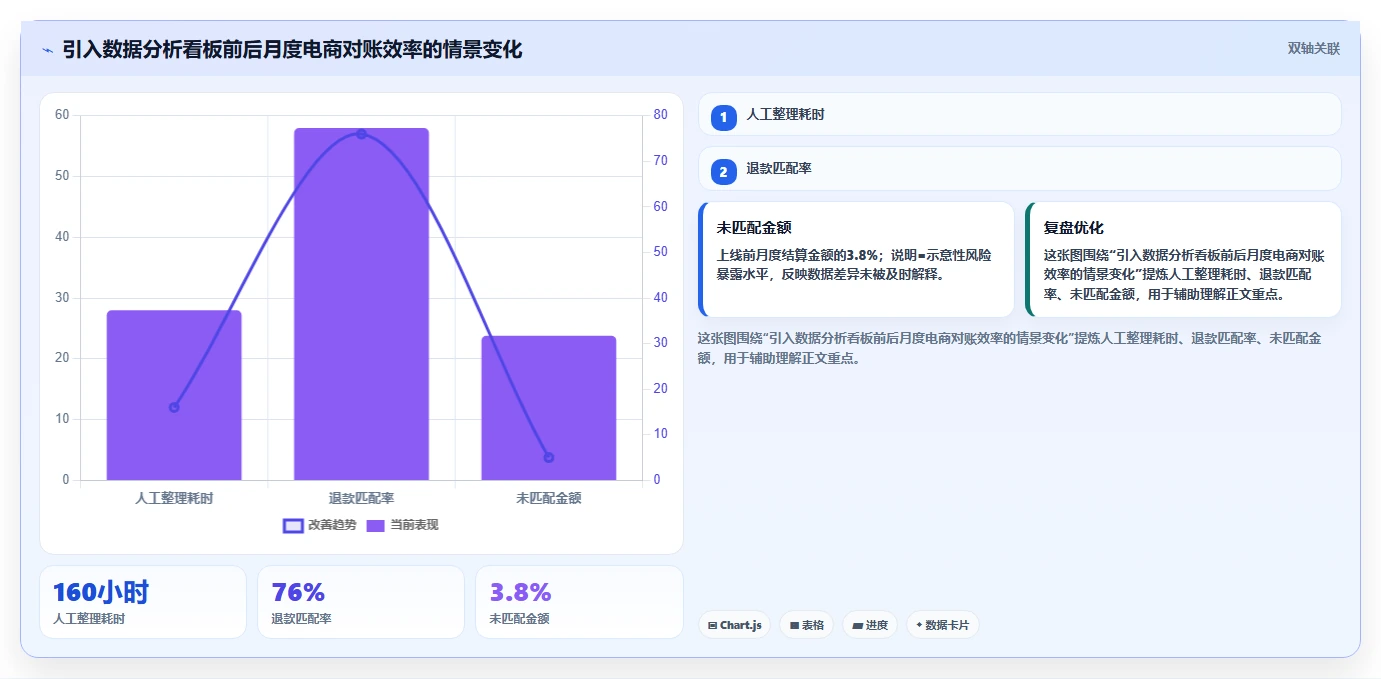Image resolution: width=1381 pixels, height=679 pixels.
Task: Click the right axis value 80
Action: point(661,115)
